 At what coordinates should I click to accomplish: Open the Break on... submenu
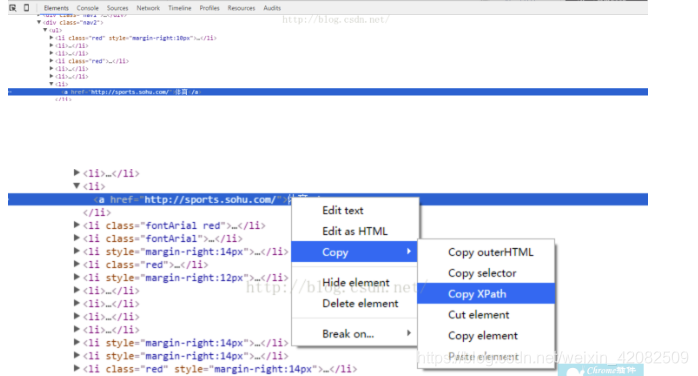click(354, 334)
